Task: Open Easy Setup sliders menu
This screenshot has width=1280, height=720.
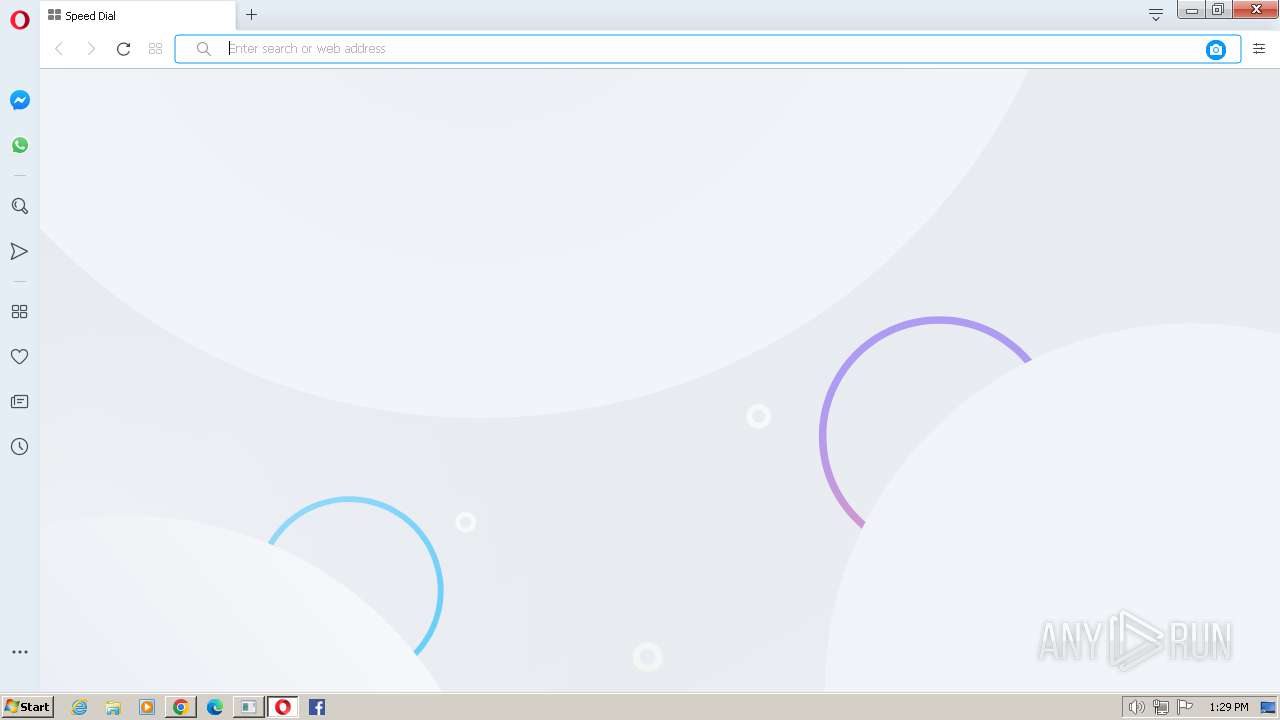Action: [x=1259, y=48]
